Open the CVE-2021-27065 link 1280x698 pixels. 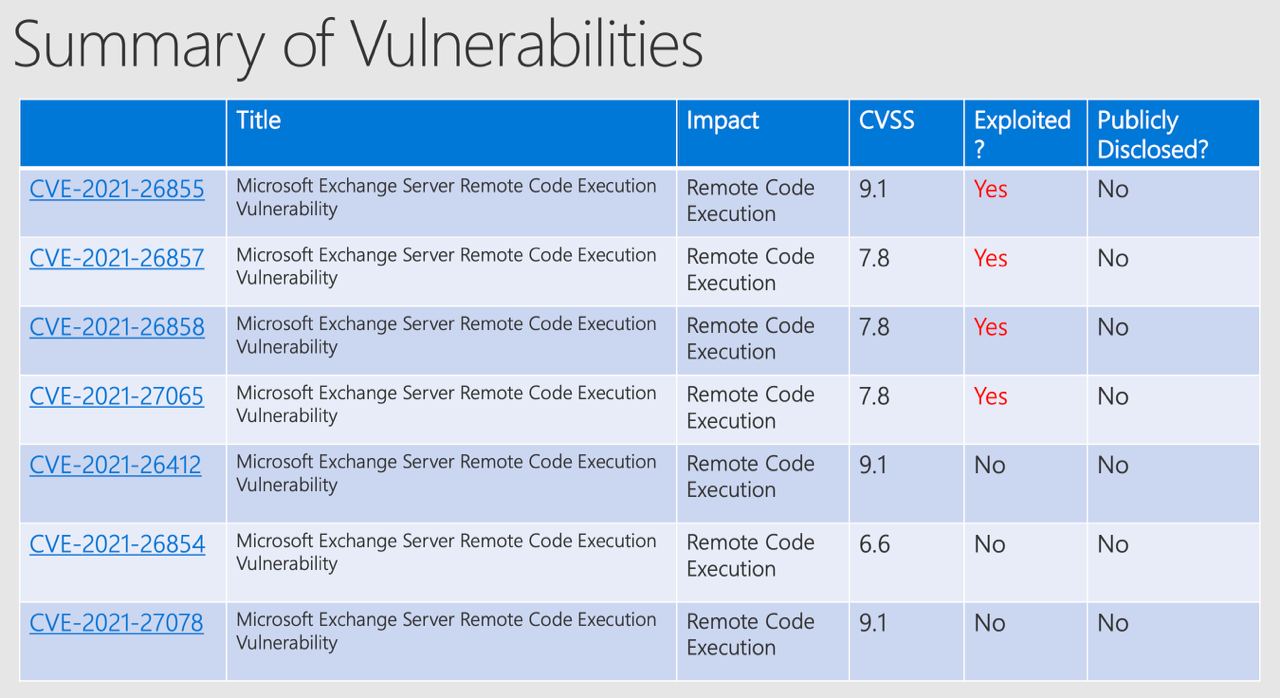point(117,396)
